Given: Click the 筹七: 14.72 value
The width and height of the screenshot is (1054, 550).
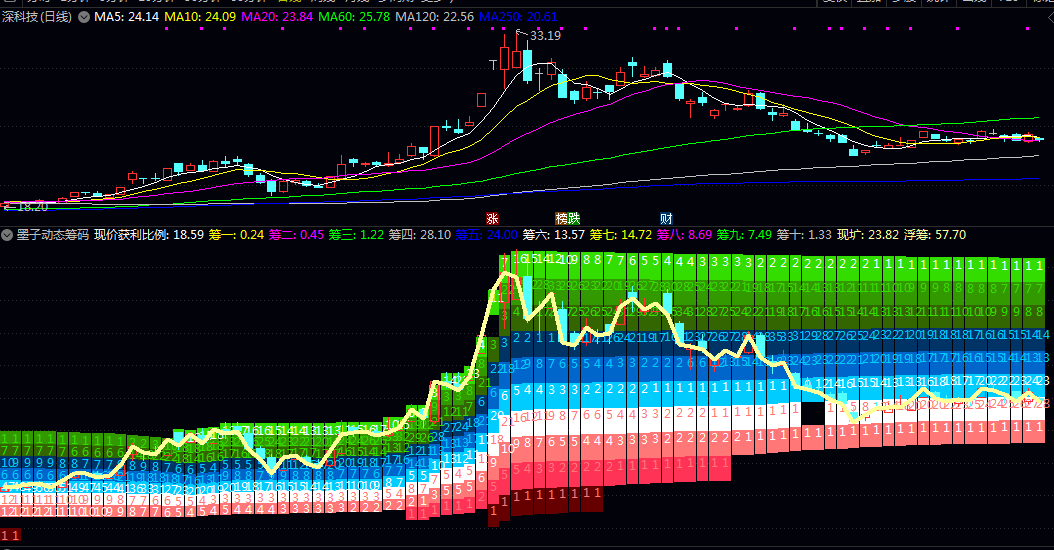Looking at the screenshot, I should (620, 235).
